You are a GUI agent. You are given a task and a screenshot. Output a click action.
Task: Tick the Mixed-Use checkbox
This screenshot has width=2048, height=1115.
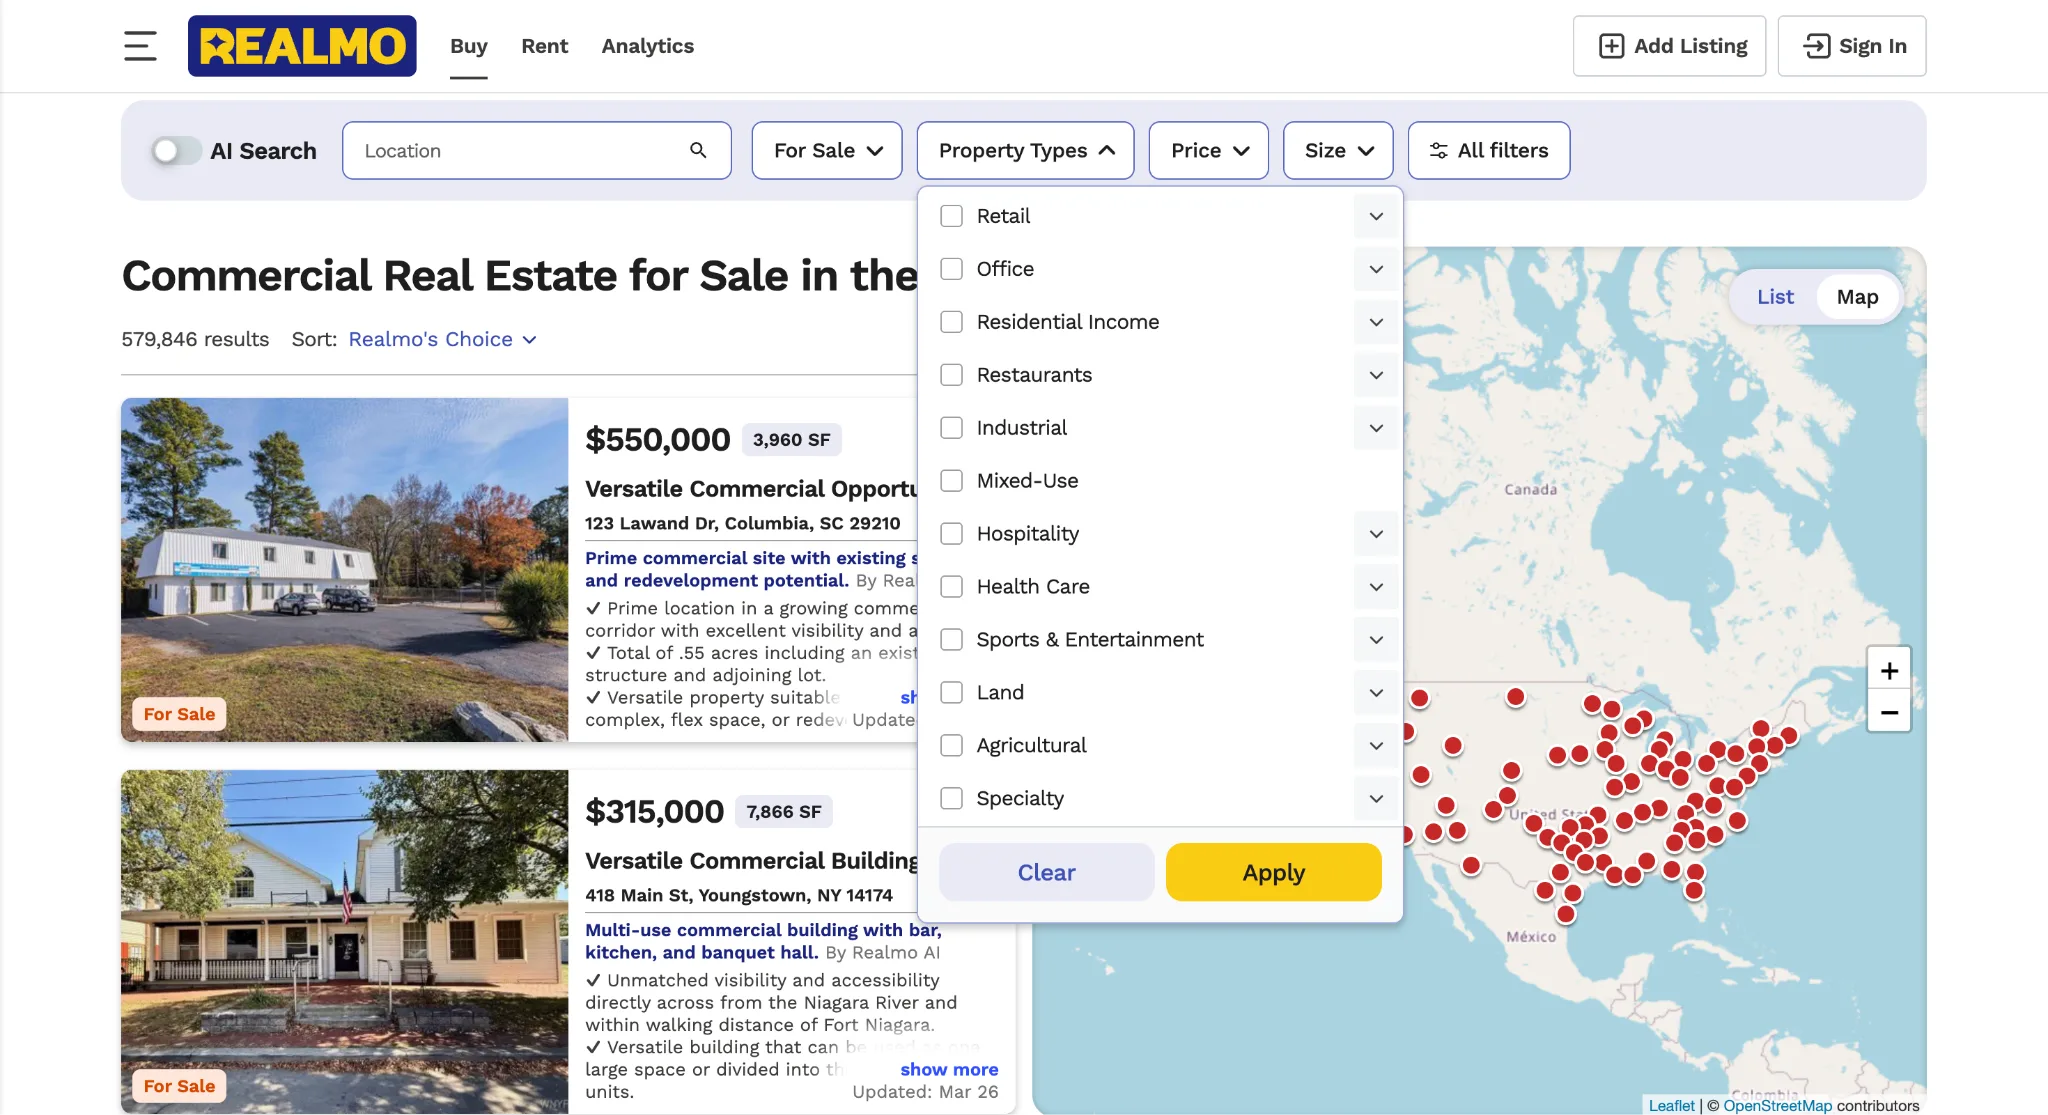[952, 481]
